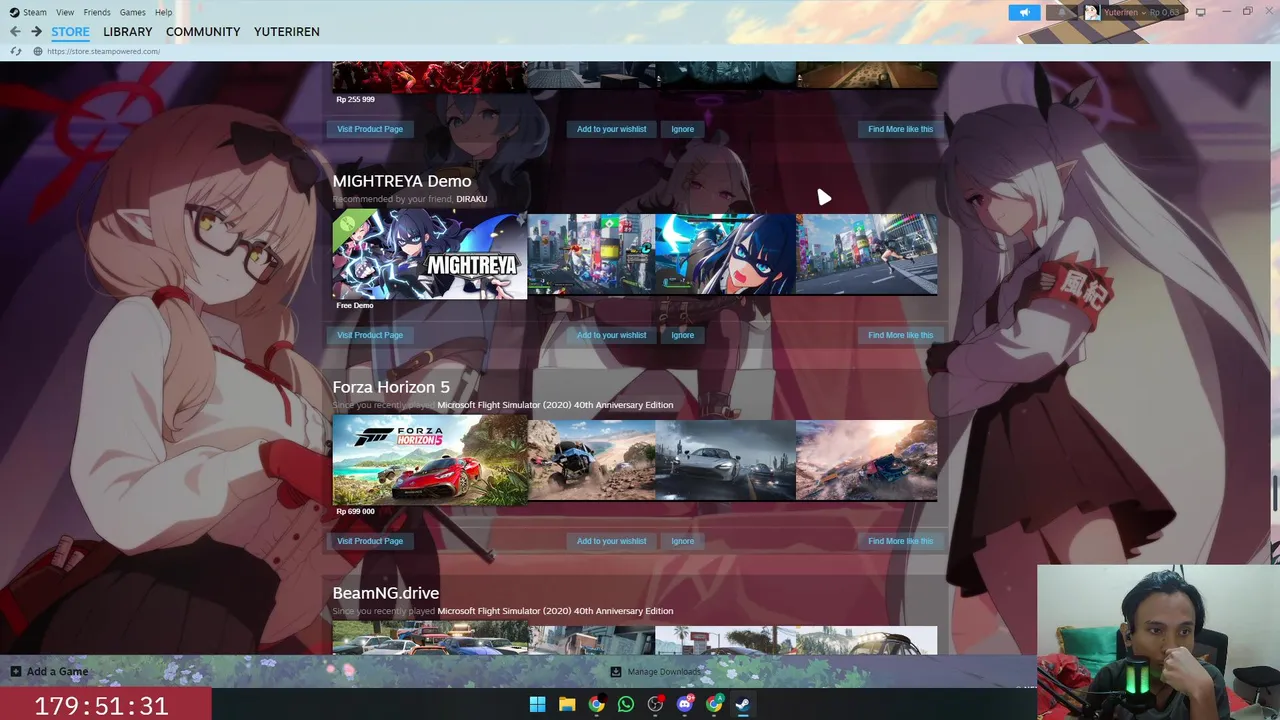
Task: Go back with the browser back arrow
Action: (x=15, y=32)
